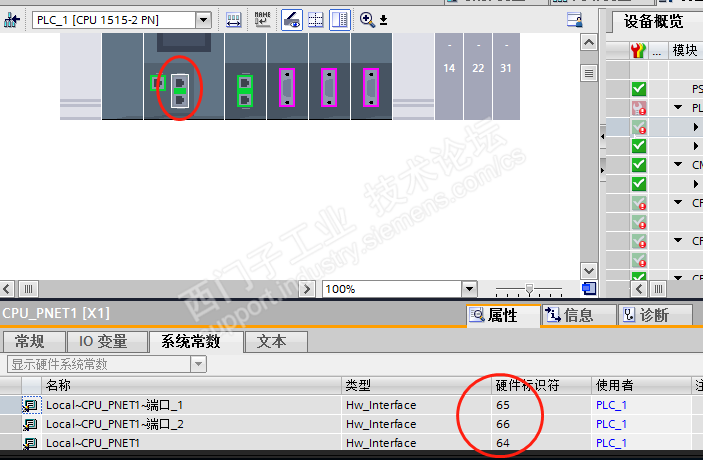The image size is (703, 460).
Task: Click the far-right device view toolbar icon
Action: point(574,20)
